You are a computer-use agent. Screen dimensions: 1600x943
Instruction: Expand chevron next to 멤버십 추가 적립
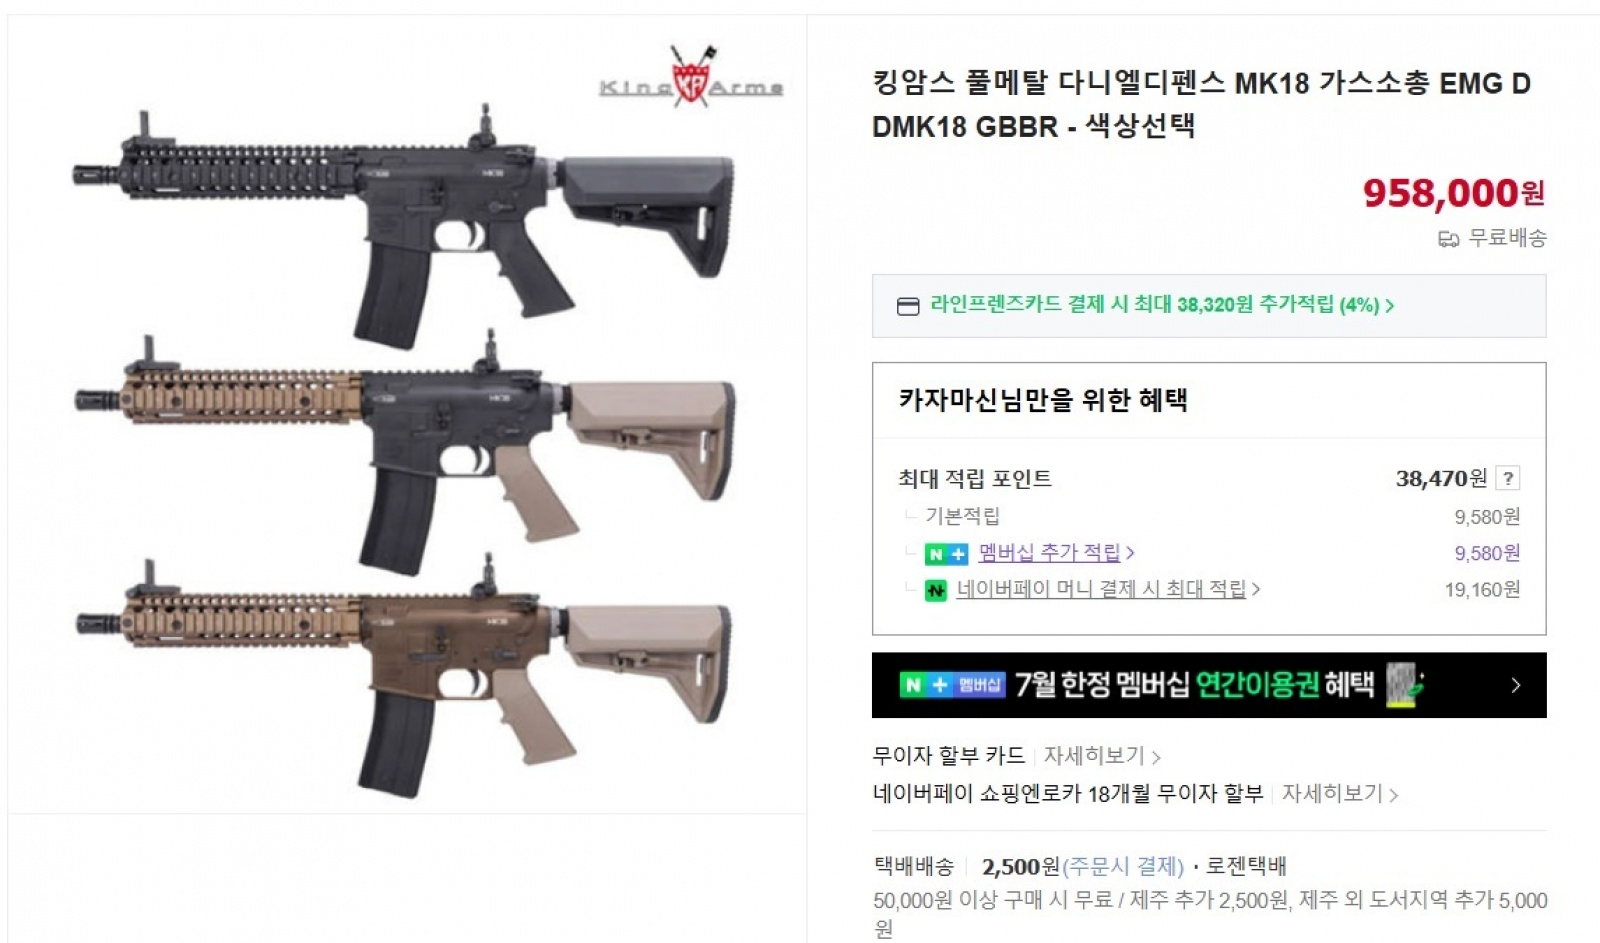(x=1130, y=553)
